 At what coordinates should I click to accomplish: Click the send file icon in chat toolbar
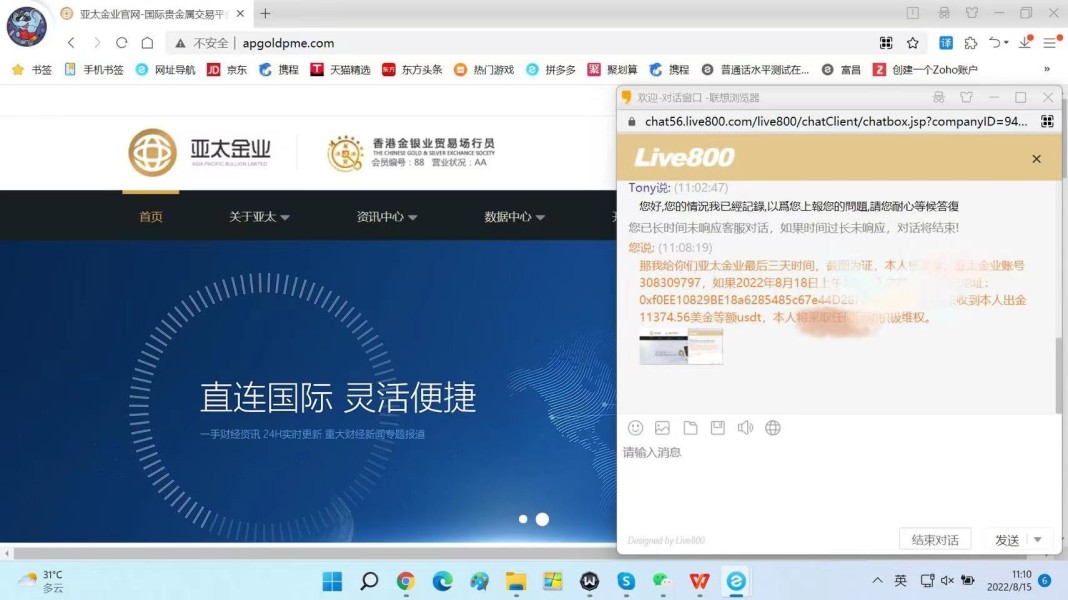pyautogui.click(x=690, y=428)
